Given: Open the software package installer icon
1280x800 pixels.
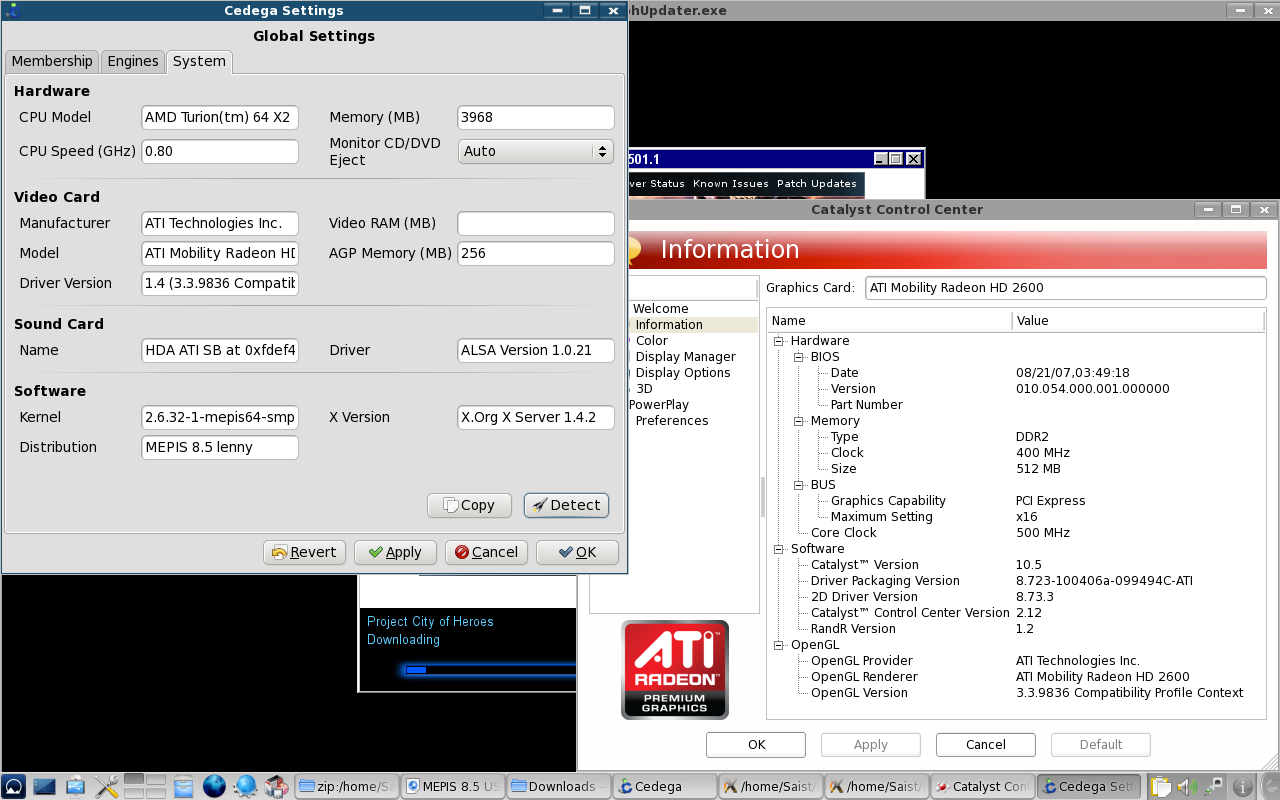Looking at the screenshot, I should tap(277, 786).
